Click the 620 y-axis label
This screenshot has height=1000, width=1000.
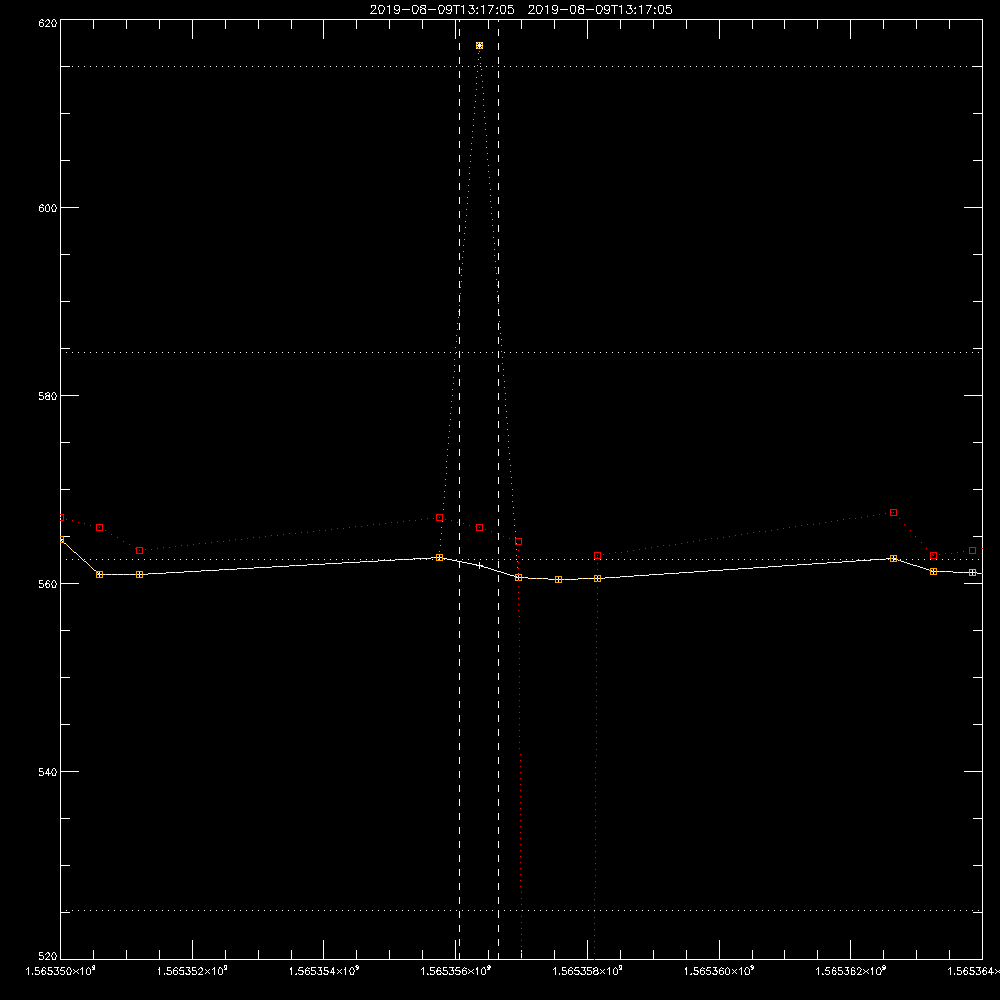[48, 23]
